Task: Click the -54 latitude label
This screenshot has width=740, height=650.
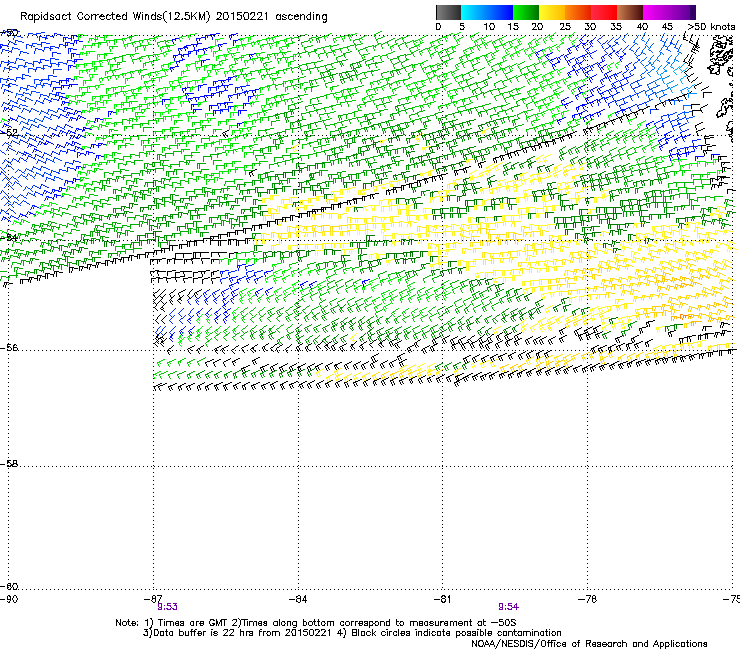Action: (9, 237)
